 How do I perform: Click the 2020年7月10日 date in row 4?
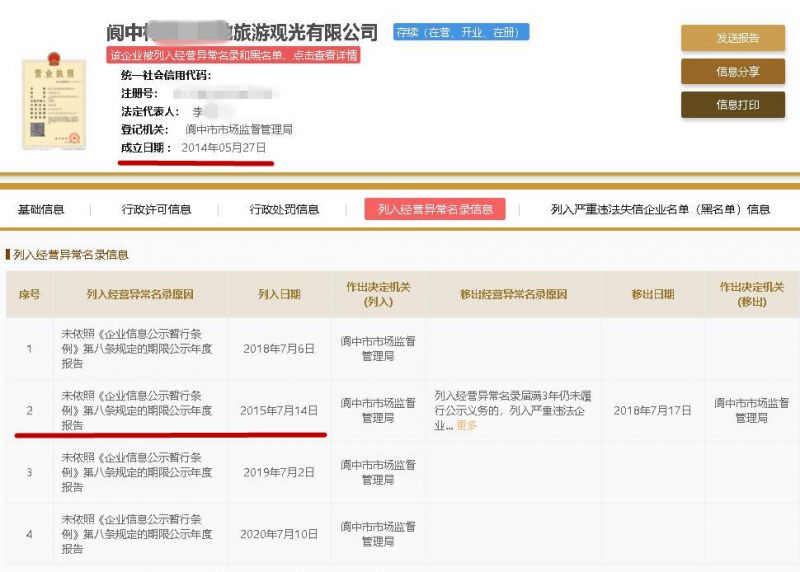tap(279, 534)
